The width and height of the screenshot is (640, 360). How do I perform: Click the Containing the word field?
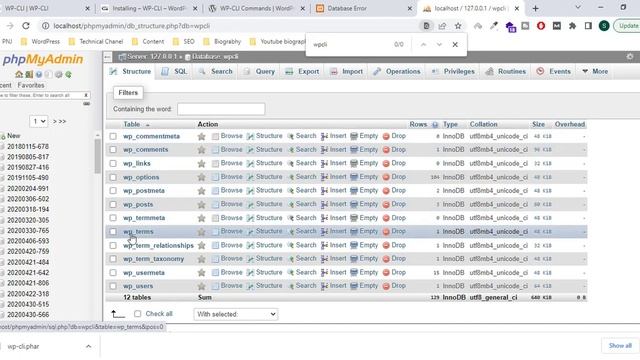[x=221, y=109]
